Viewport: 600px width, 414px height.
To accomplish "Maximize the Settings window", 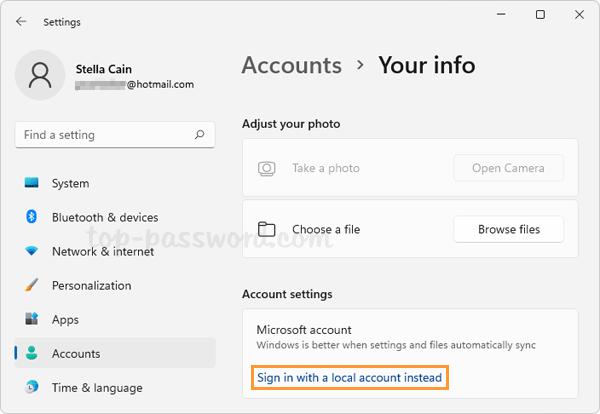I will 540,15.
